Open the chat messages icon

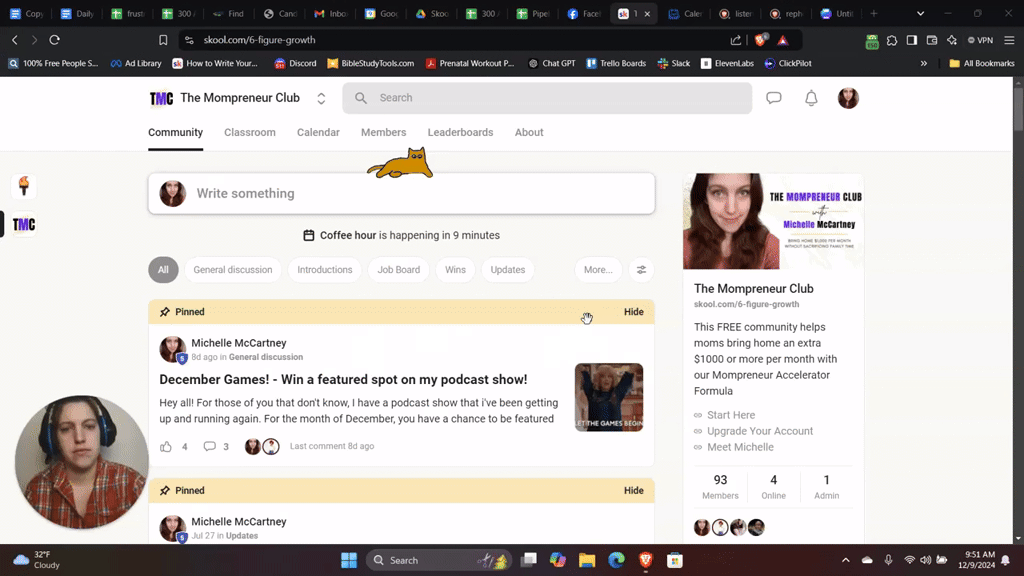pos(774,98)
